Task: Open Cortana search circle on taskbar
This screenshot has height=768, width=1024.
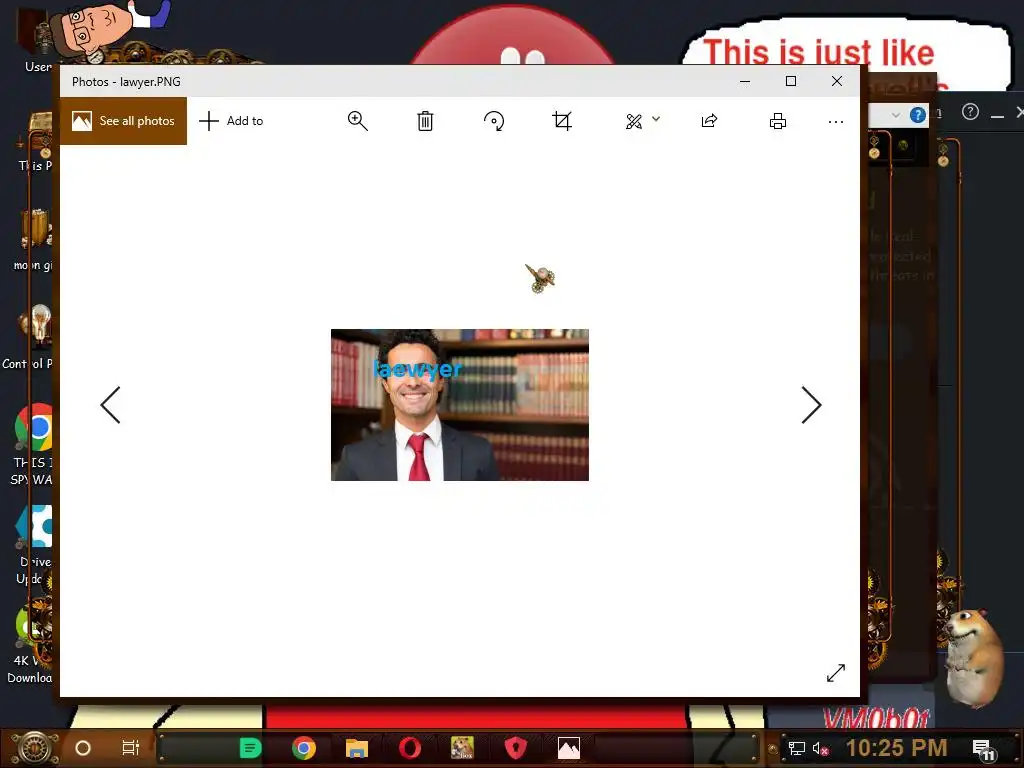Action: coord(83,748)
